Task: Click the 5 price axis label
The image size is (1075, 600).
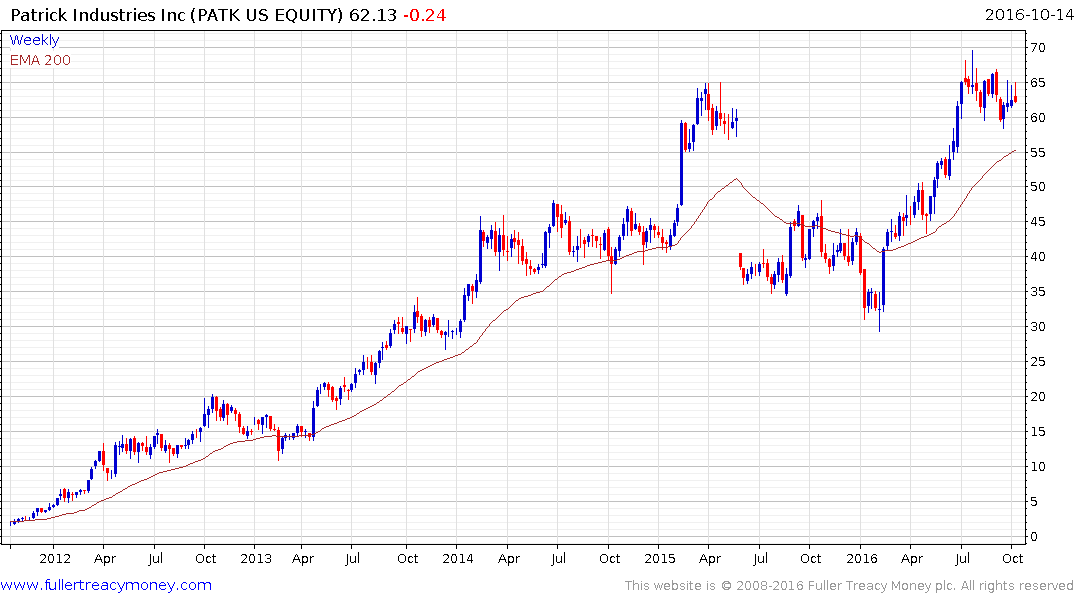Action: (1034, 502)
